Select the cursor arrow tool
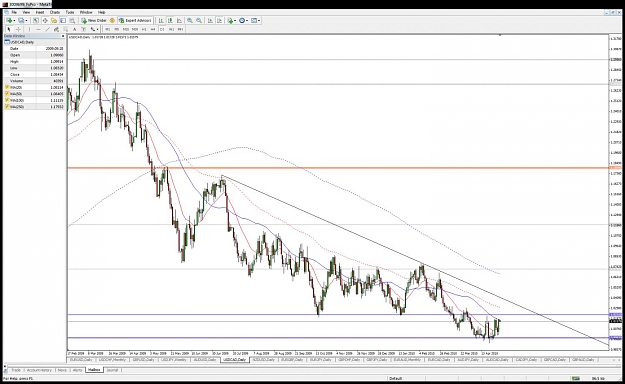The height and width of the screenshot is (384, 625). [x=9, y=29]
